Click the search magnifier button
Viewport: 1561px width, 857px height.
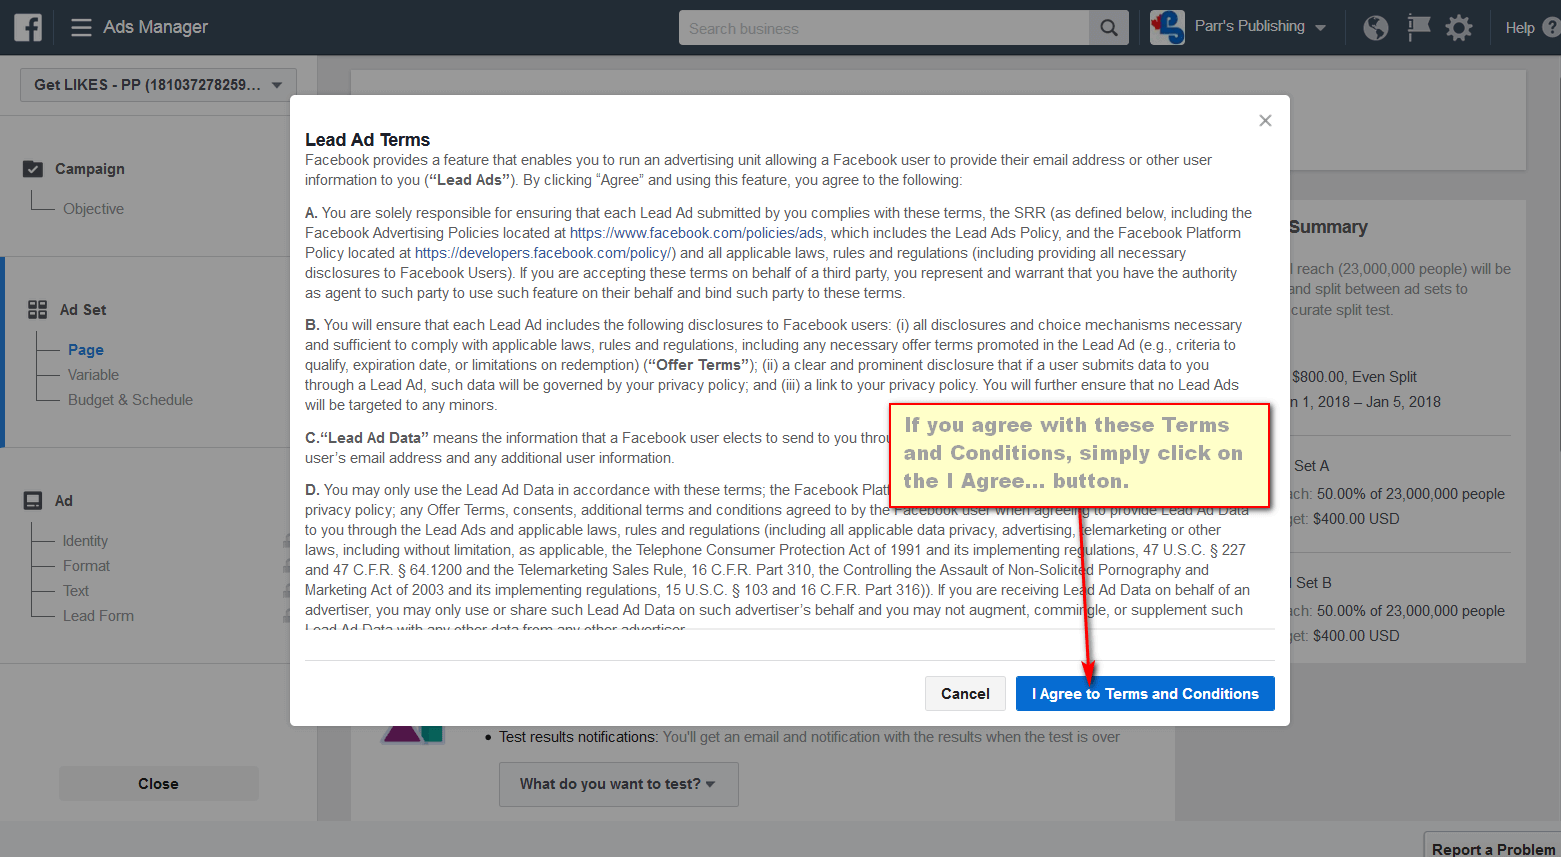click(x=1109, y=28)
